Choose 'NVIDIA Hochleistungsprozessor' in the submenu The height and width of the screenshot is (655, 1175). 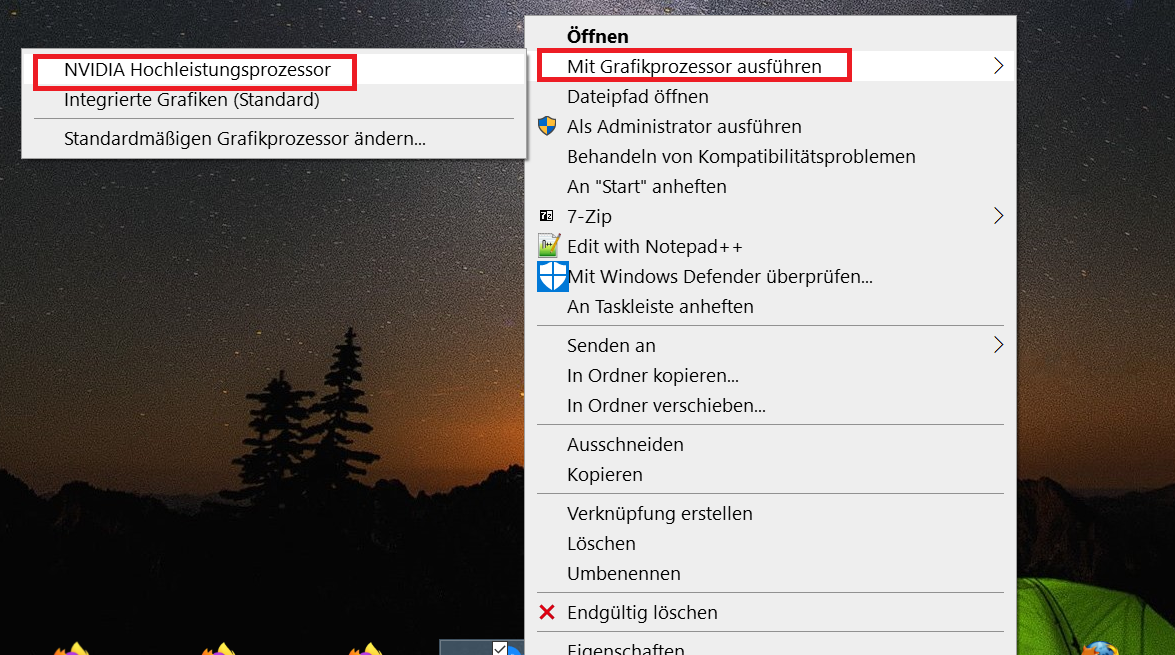274,70
